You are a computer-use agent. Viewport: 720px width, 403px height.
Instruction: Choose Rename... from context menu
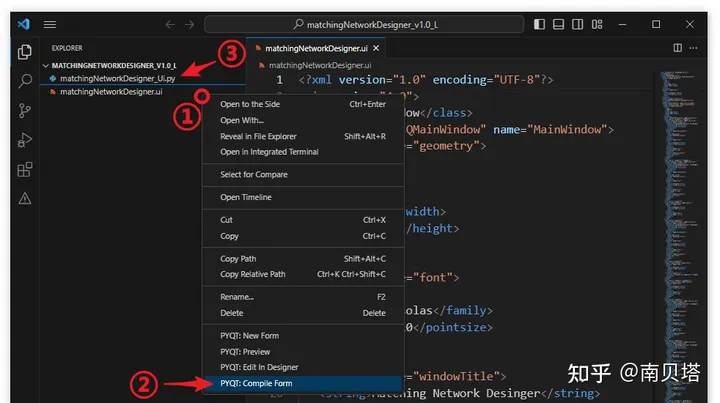click(303, 297)
